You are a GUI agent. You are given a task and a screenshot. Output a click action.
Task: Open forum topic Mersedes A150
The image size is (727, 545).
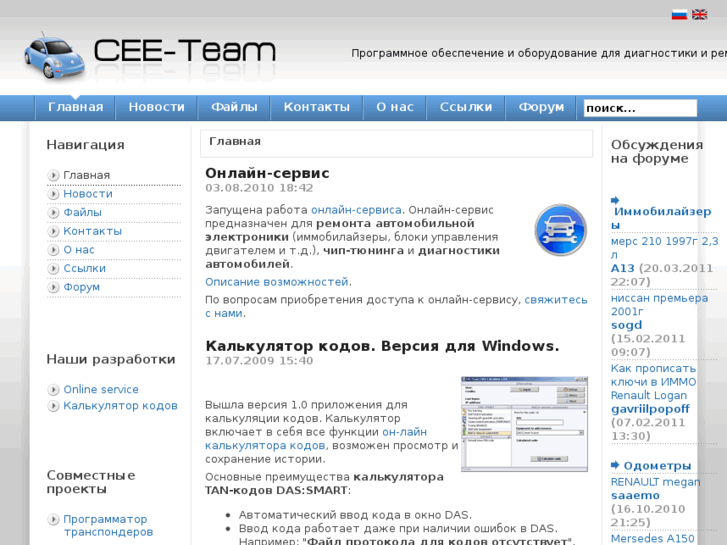tap(652, 539)
